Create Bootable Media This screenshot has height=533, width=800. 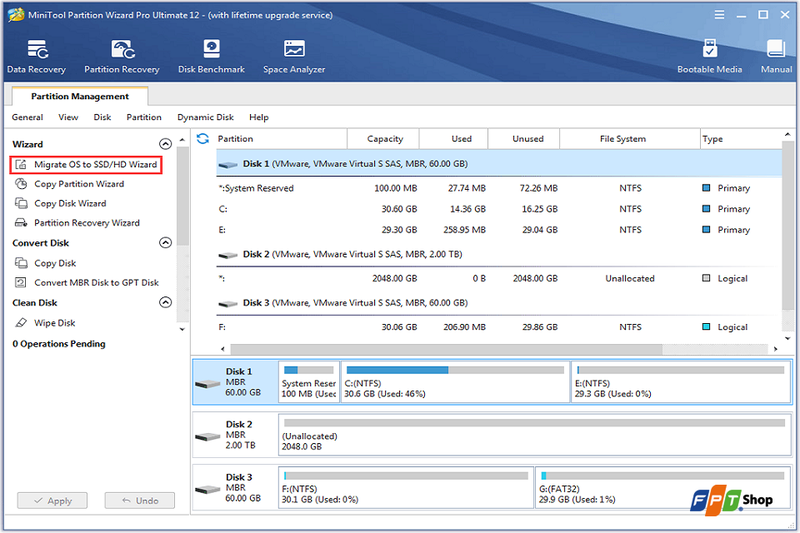pyautogui.click(x=709, y=56)
